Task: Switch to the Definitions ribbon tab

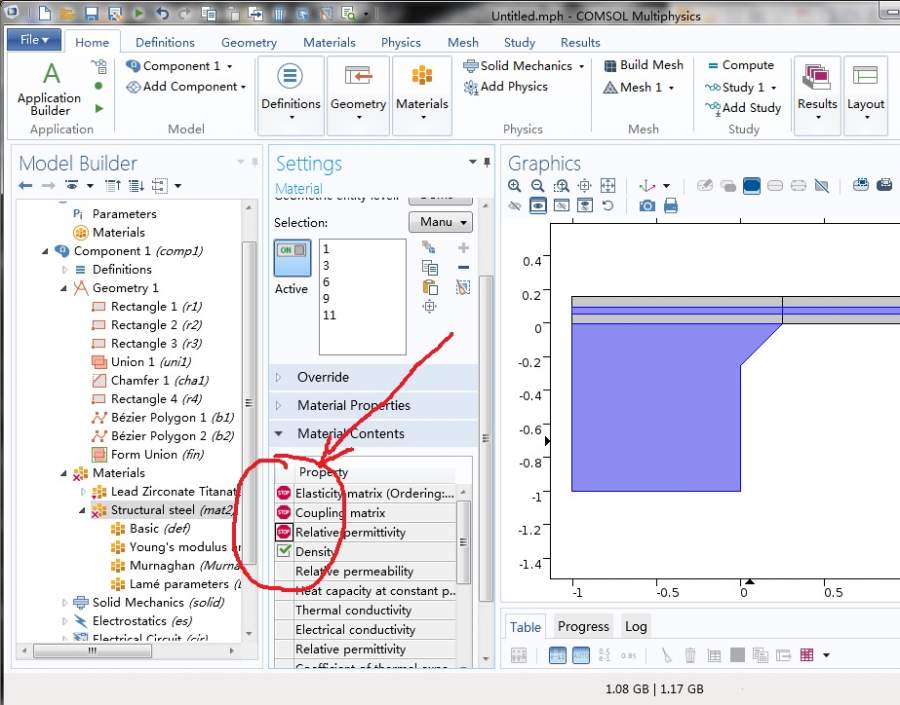Action: click(165, 42)
